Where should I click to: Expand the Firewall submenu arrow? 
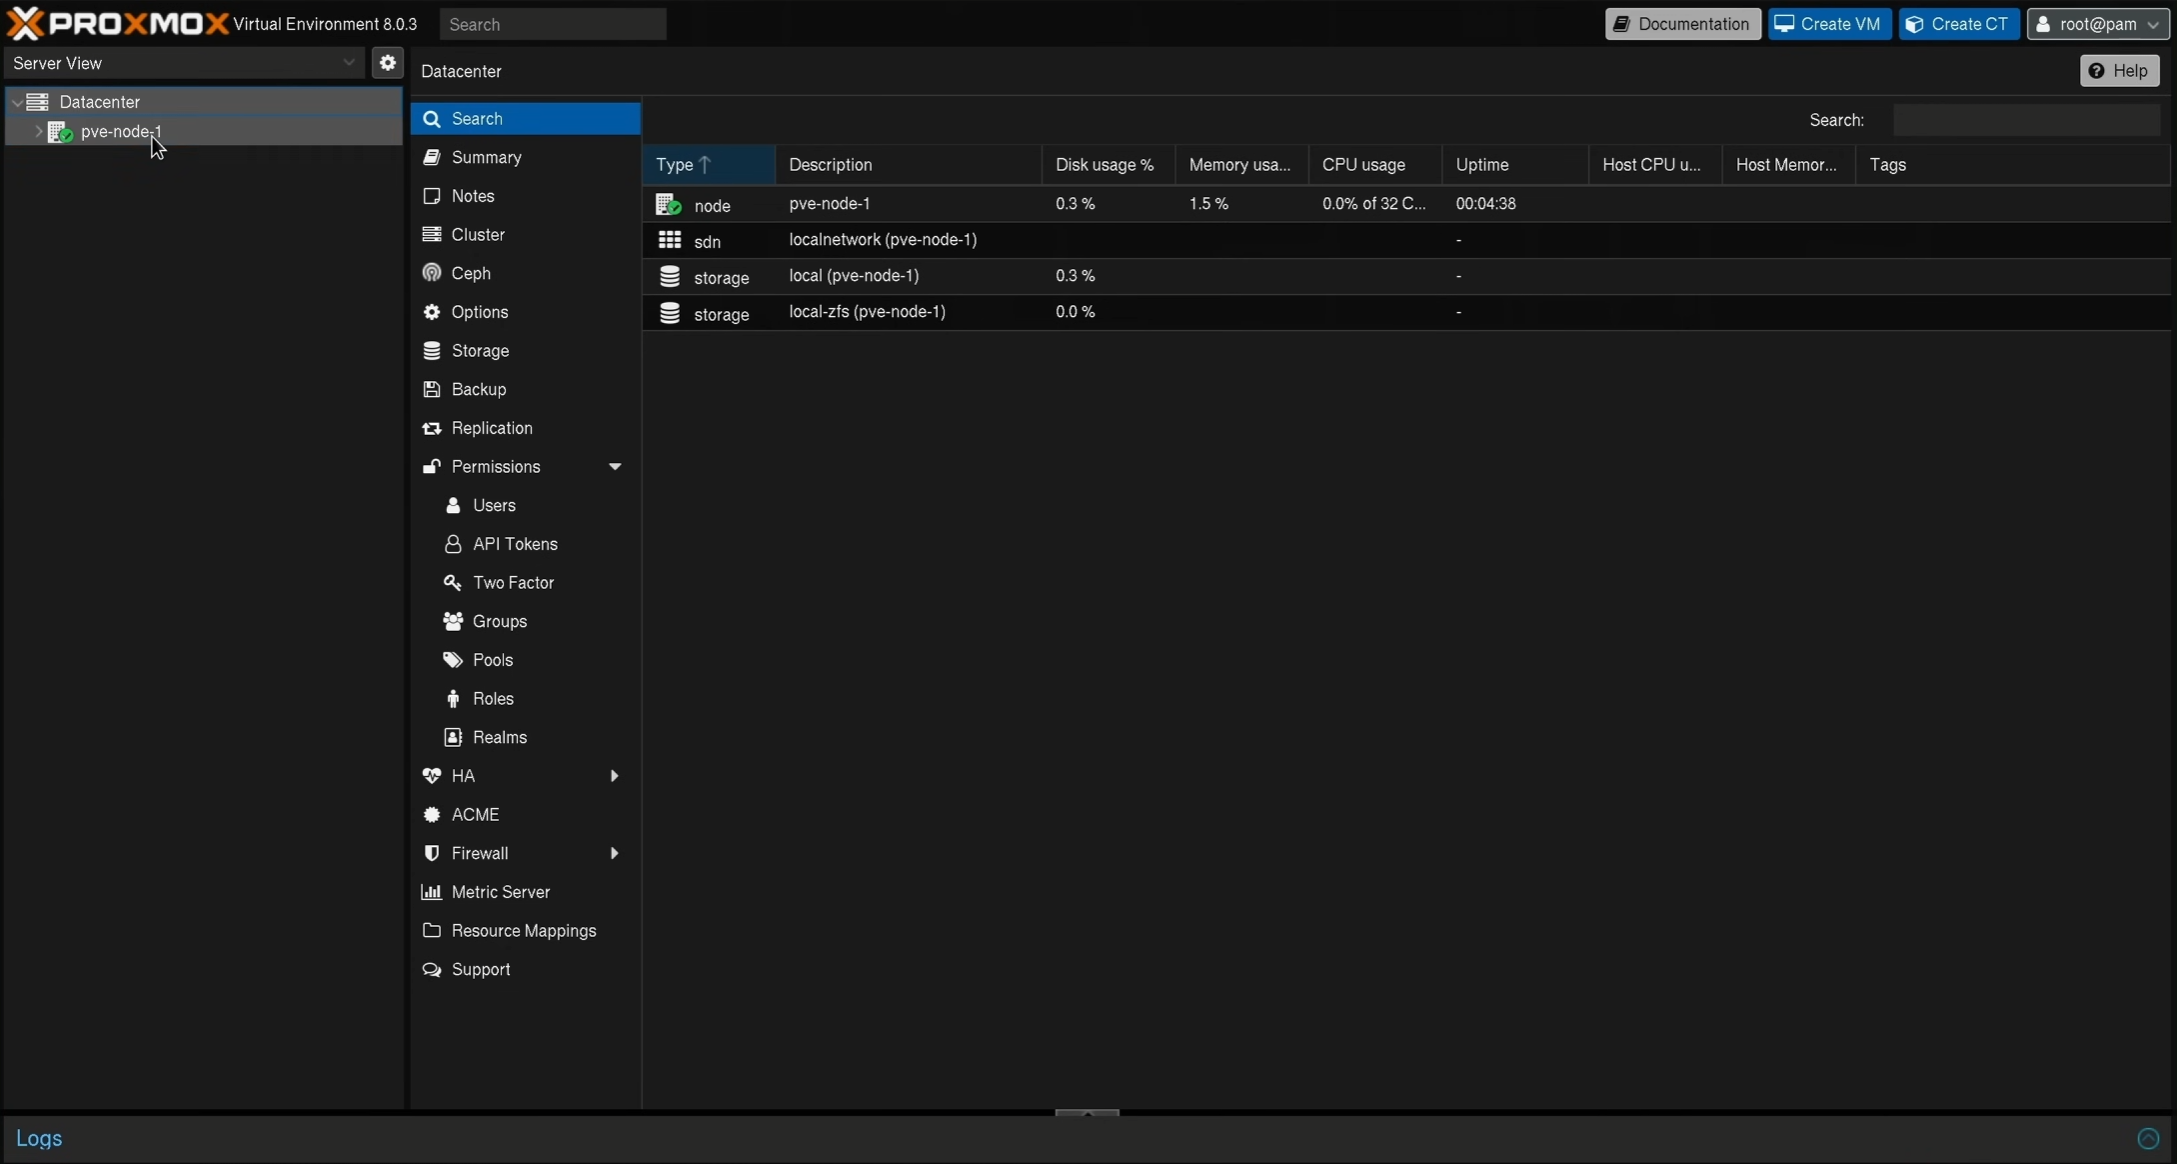click(x=614, y=854)
